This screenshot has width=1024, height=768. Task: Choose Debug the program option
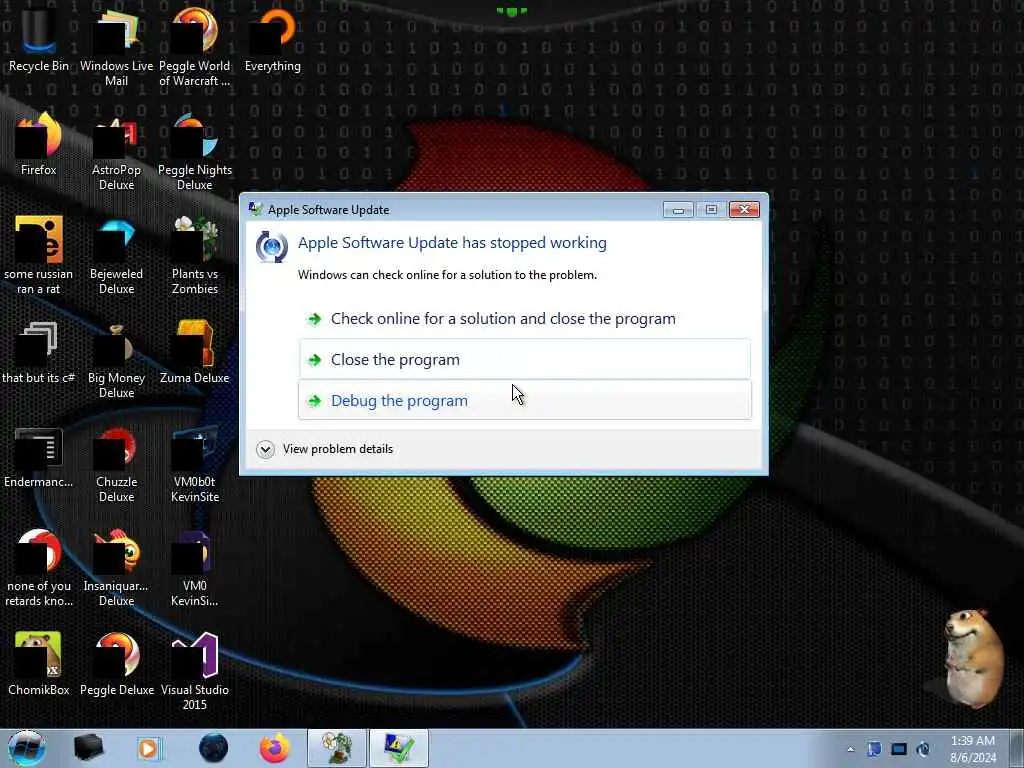524,400
